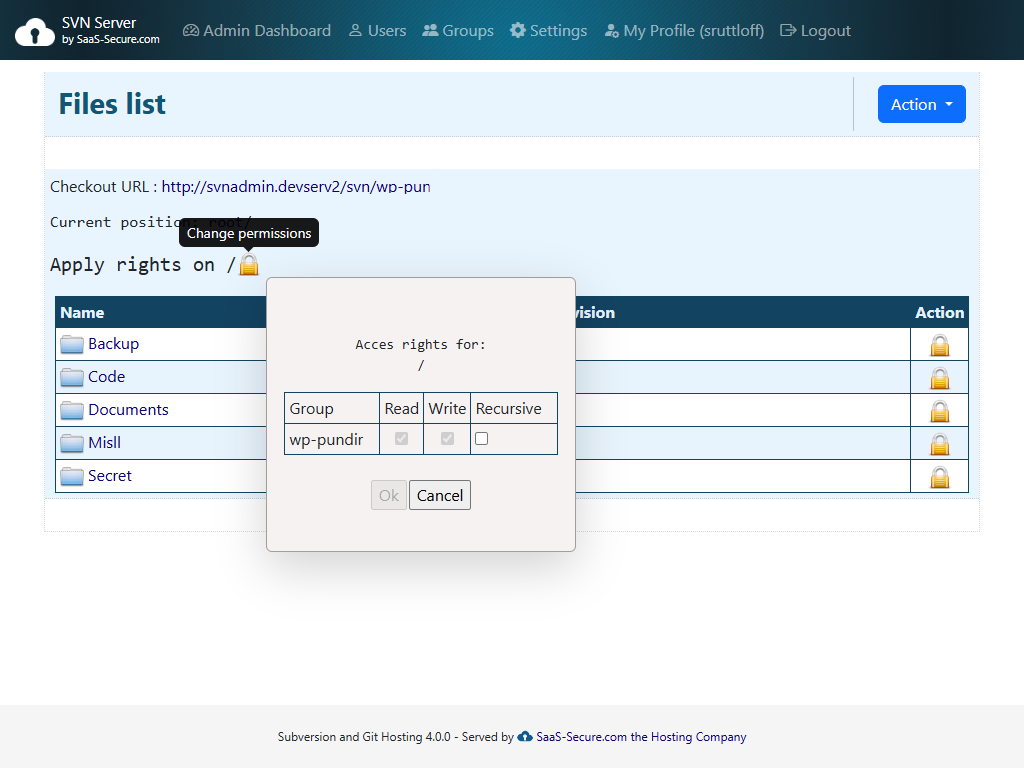Open the Action dropdown menu
Screen dimensions: 1024x768
pyautogui.click(x=921, y=104)
